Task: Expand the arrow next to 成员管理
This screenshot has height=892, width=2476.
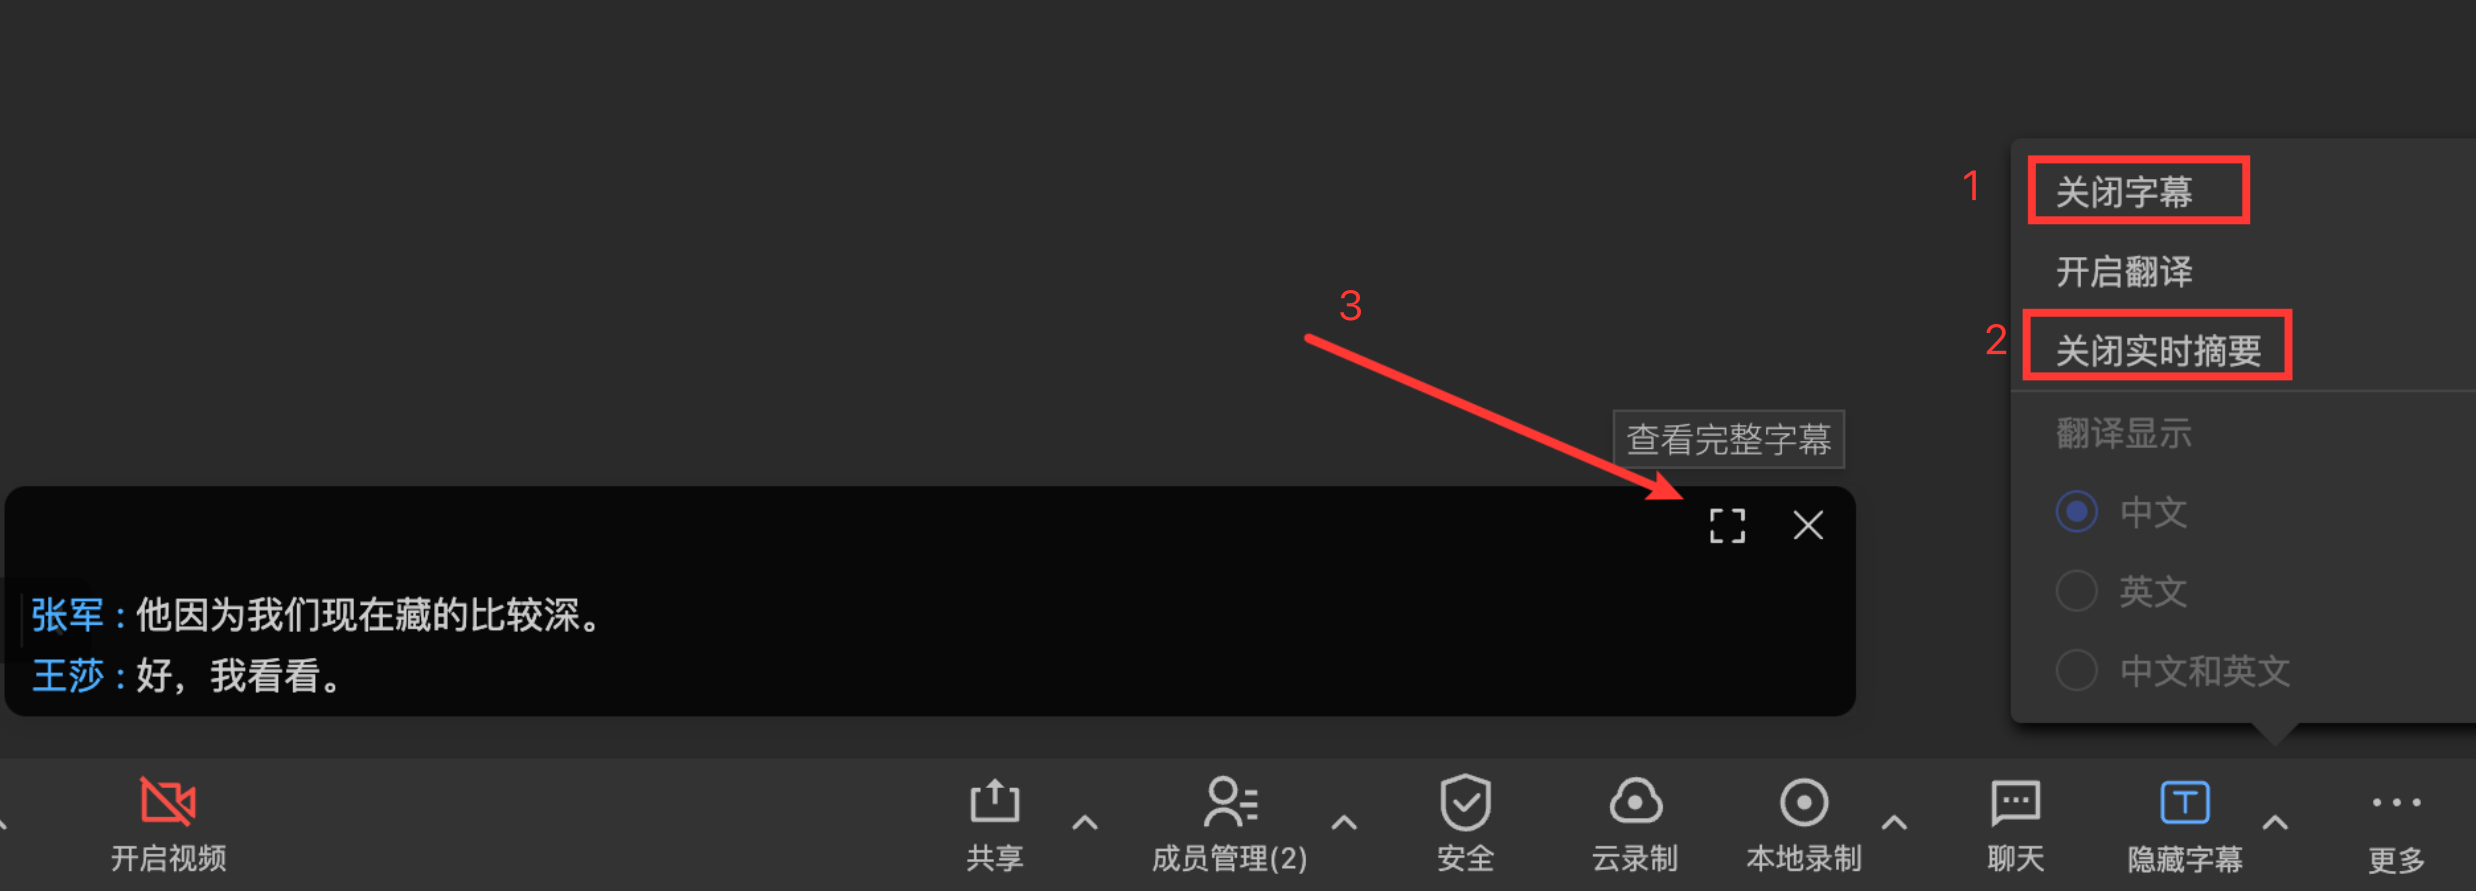Action: tap(1345, 823)
